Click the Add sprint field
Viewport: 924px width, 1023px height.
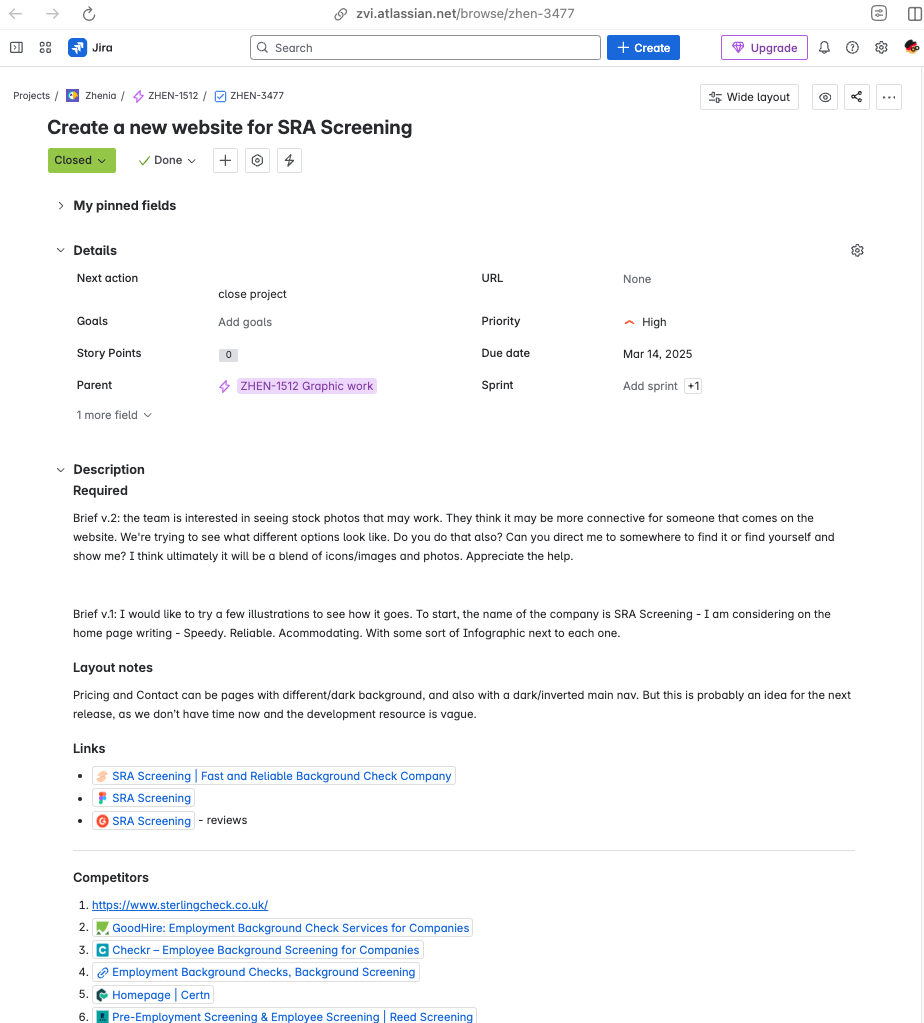(650, 386)
